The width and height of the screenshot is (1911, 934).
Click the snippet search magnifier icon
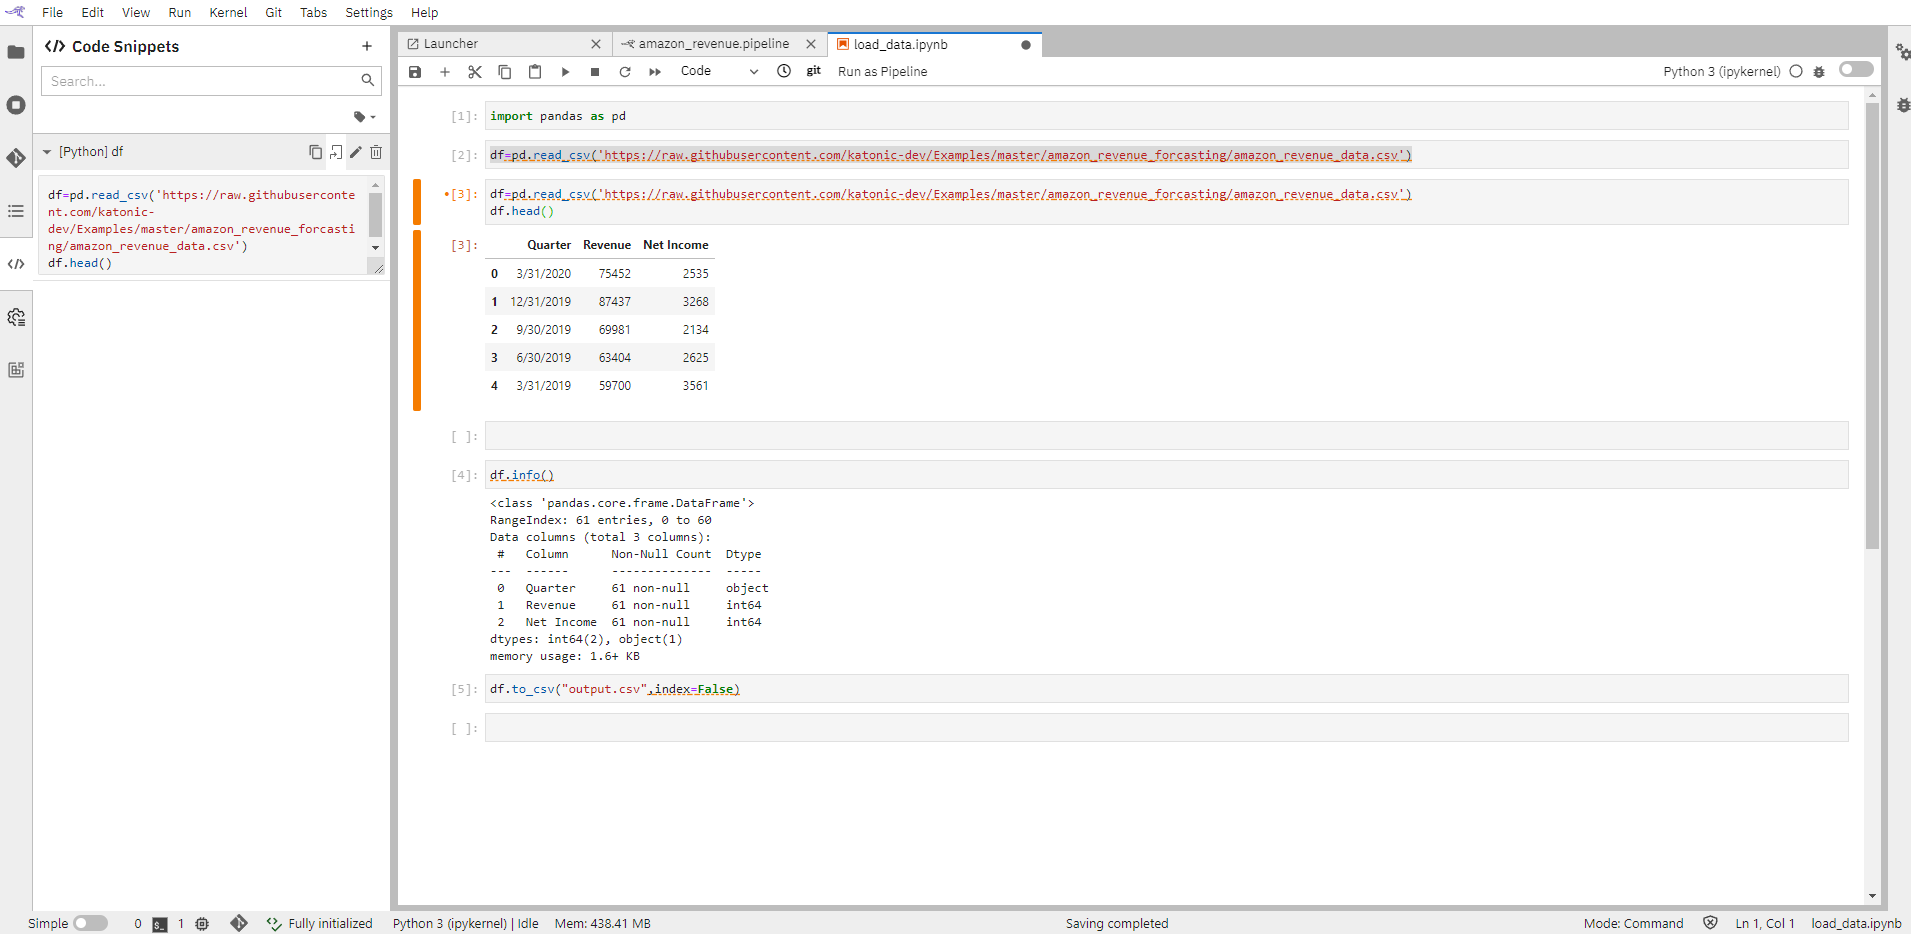tap(367, 80)
